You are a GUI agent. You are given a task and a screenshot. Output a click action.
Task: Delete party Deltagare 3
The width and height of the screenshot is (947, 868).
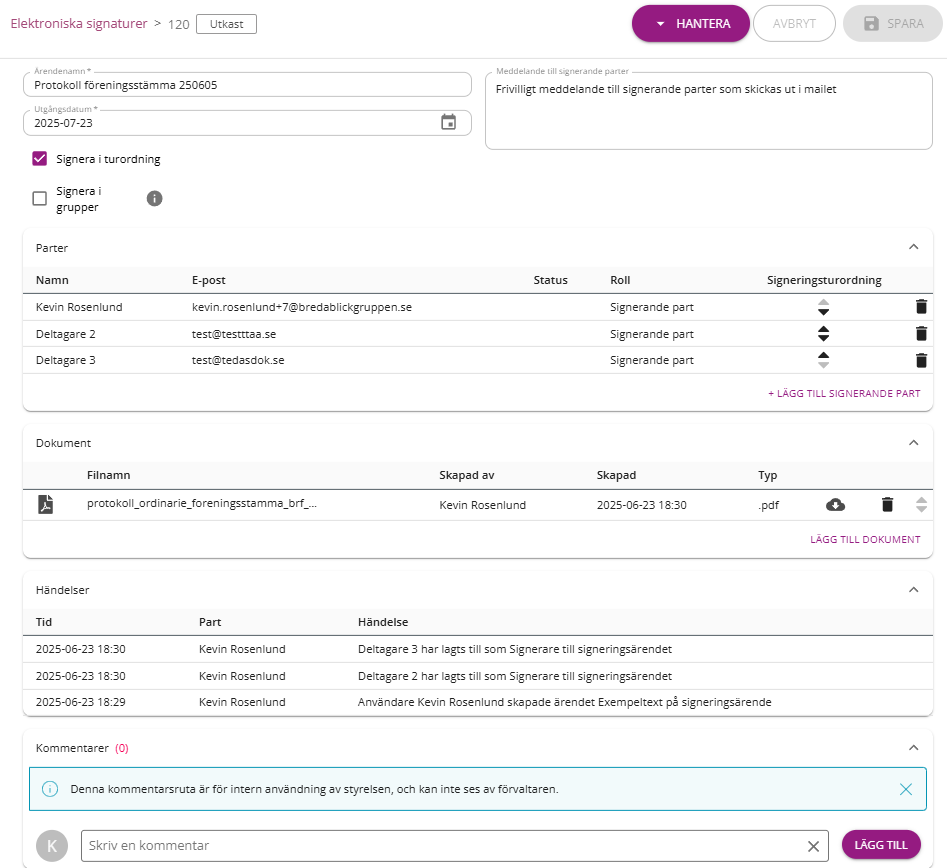[x=921, y=360]
